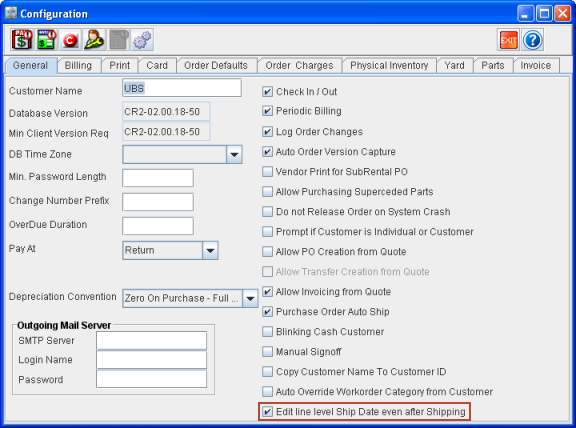Open the user with key icon
Screen dimensions: 576x428
click(x=94, y=40)
